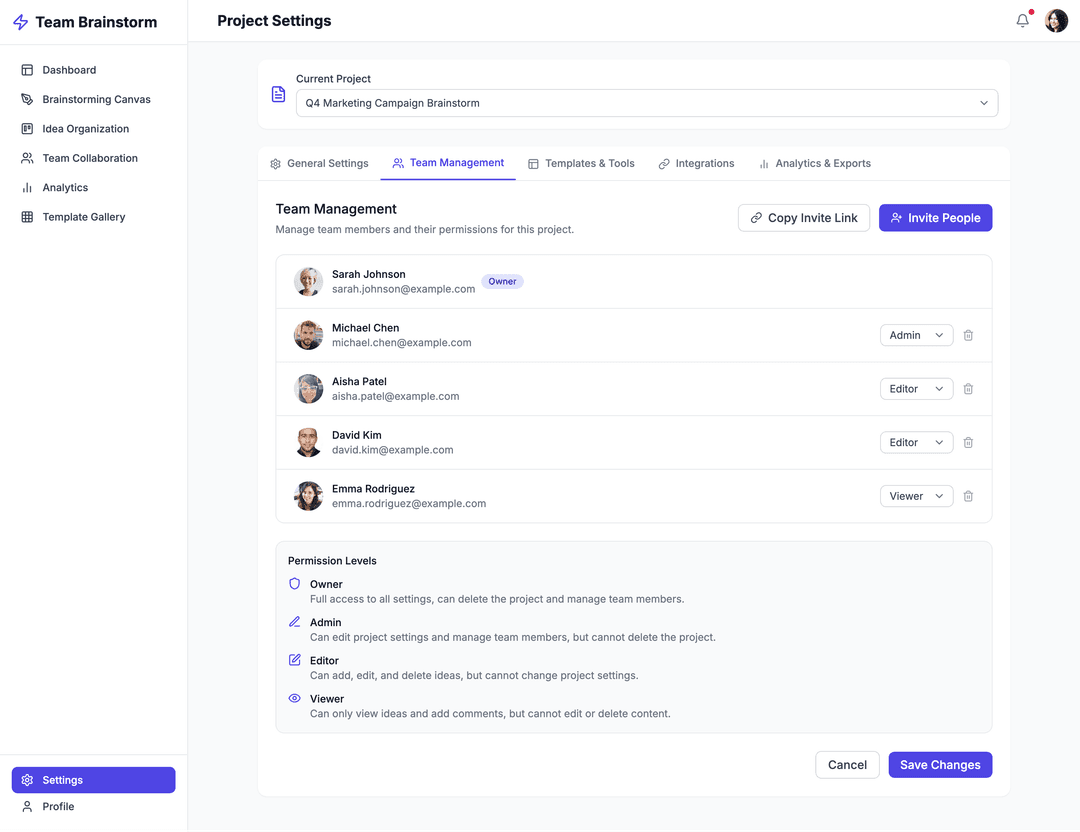This screenshot has width=1080, height=832.
Task: Open the user avatar in header
Action: pyautogui.click(x=1056, y=21)
